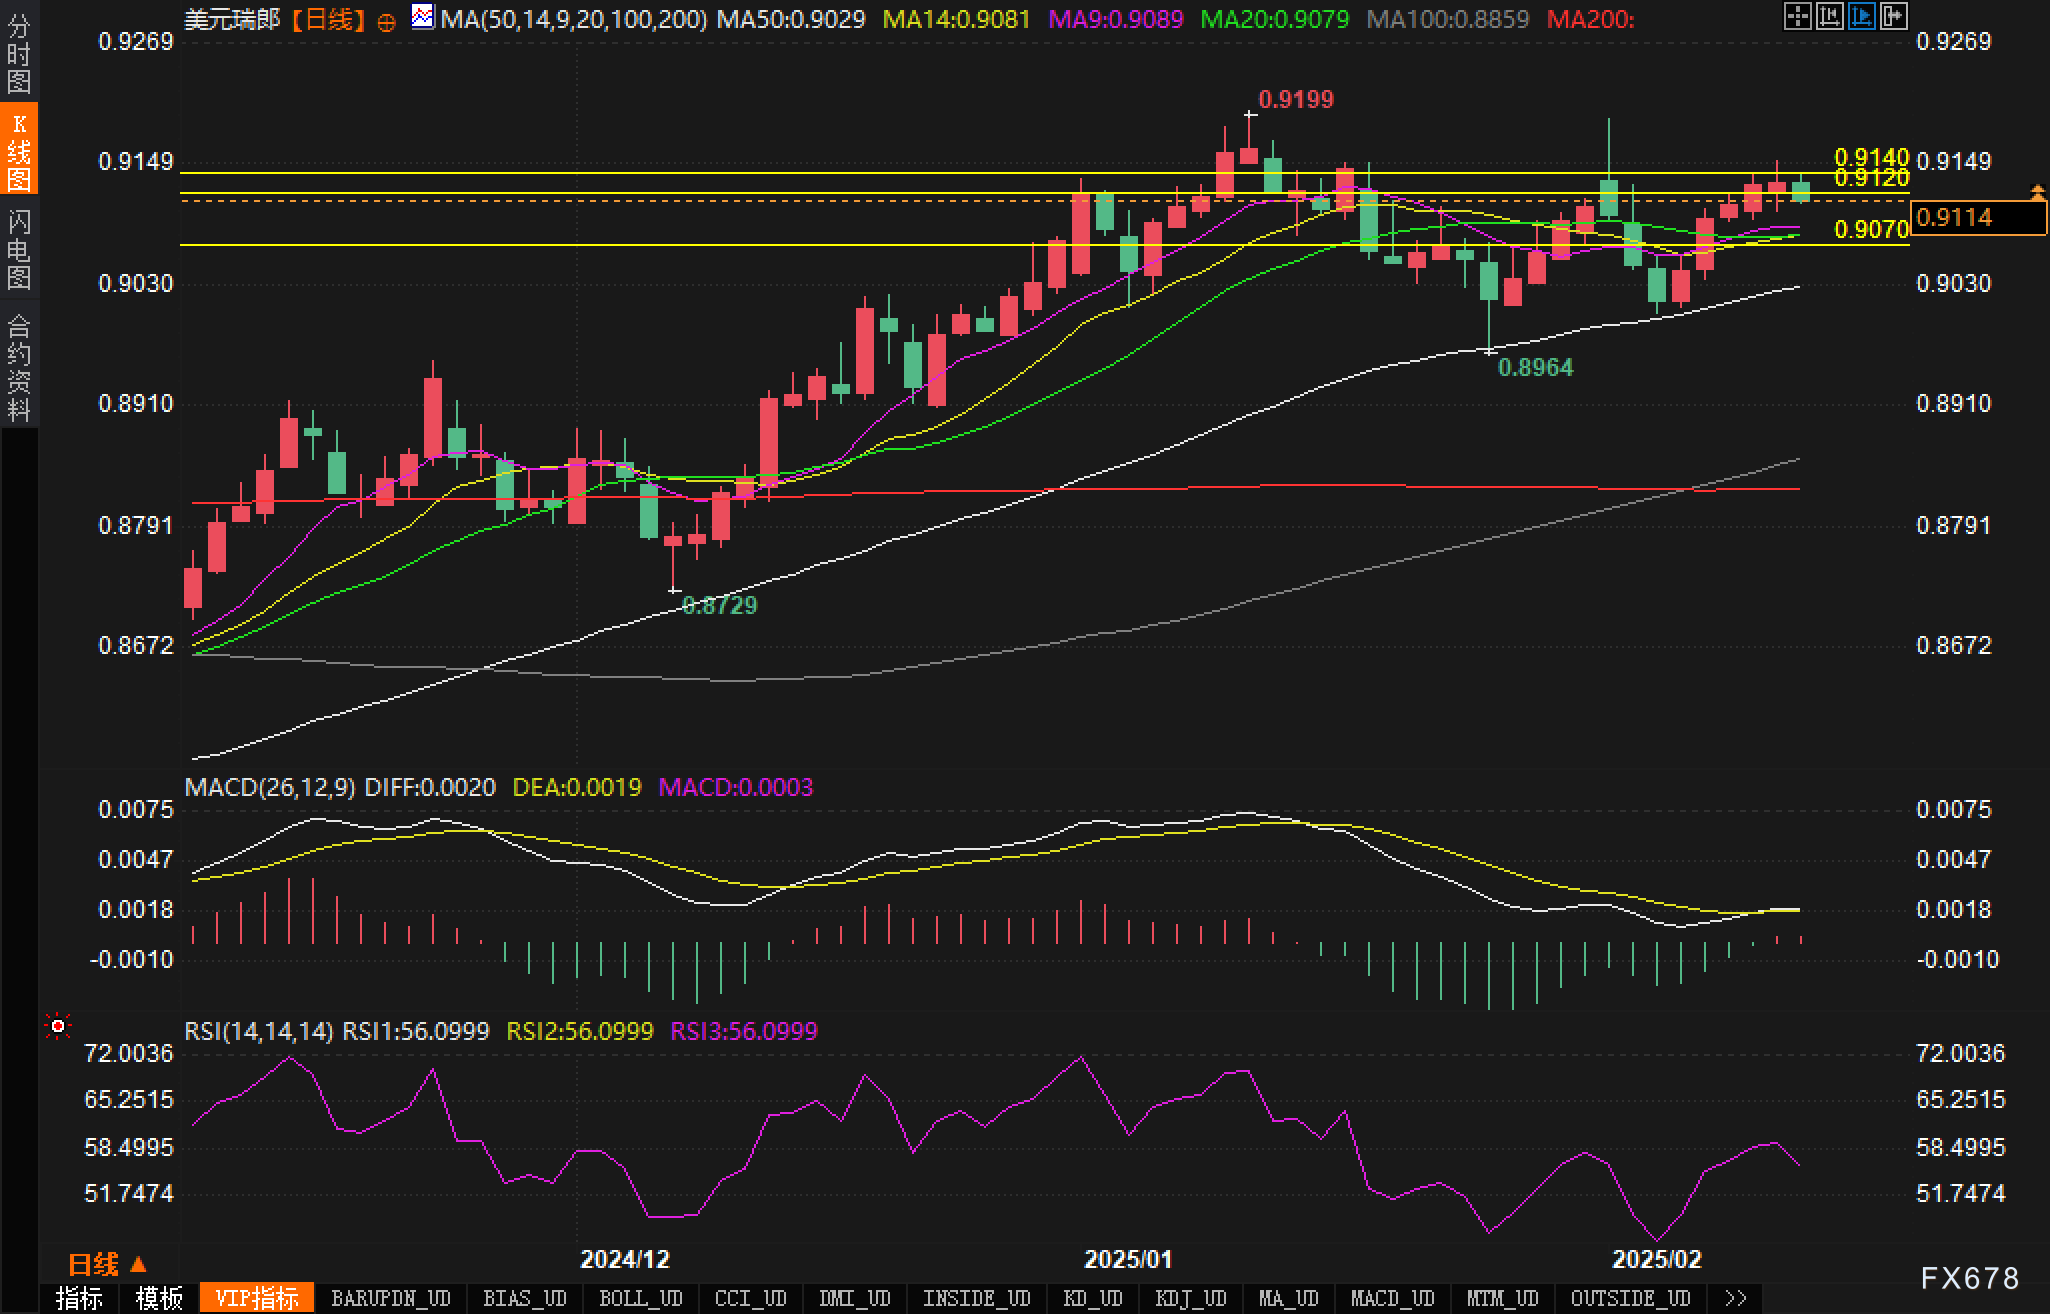Click the blue highlighted axis play icon
The width and height of the screenshot is (2050, 1314).
point(1861,16)
